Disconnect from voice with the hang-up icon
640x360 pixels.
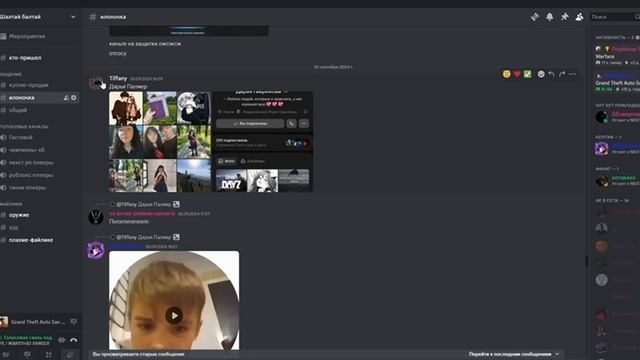coord(74,340)
